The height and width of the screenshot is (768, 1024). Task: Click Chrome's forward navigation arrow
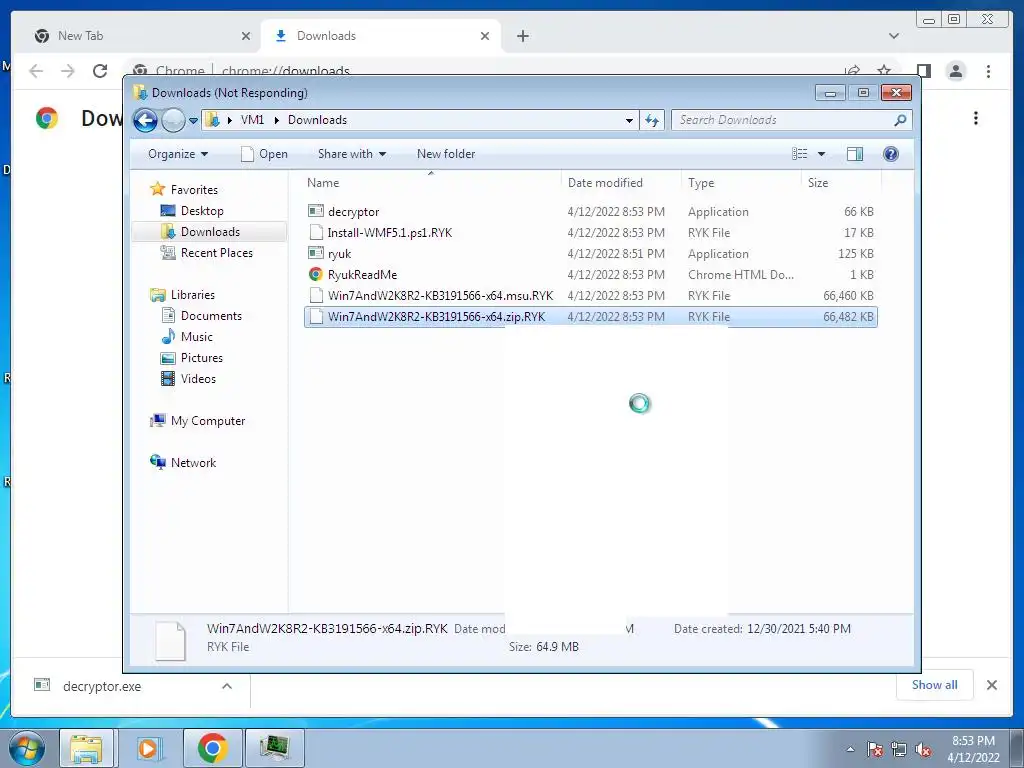point(68,71)
